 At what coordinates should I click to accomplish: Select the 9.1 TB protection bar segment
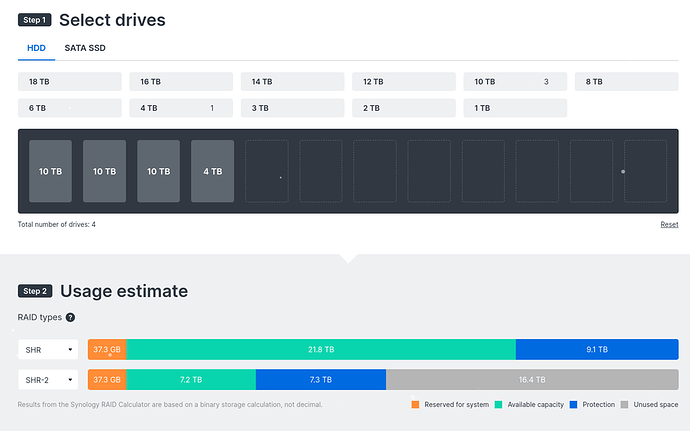tap(597, 350)
